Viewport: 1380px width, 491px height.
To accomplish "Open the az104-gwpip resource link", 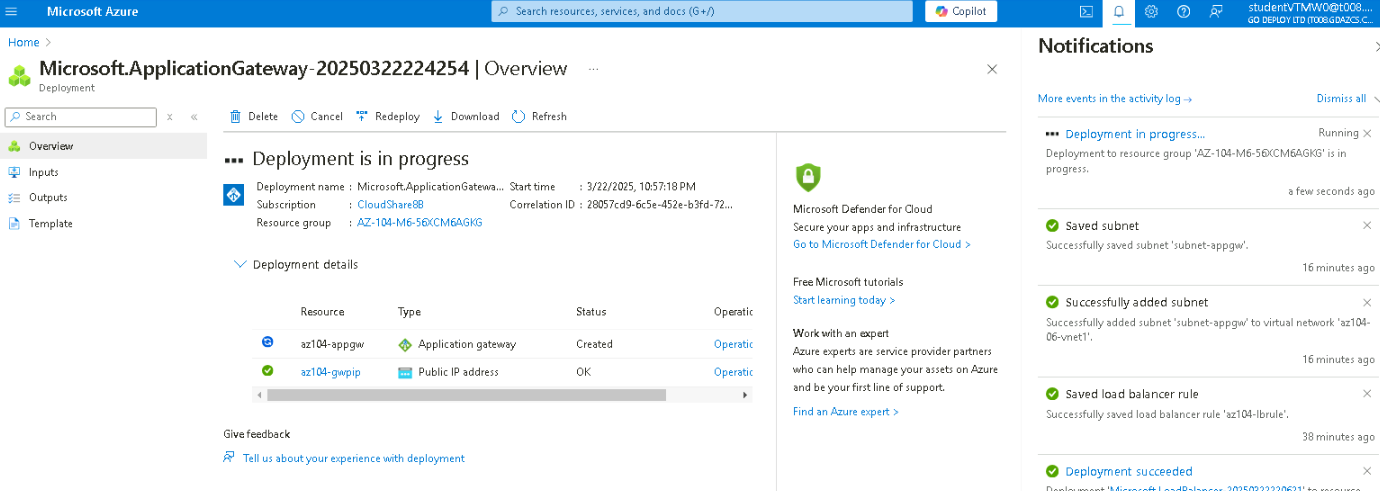I will [x=329, y=372].
